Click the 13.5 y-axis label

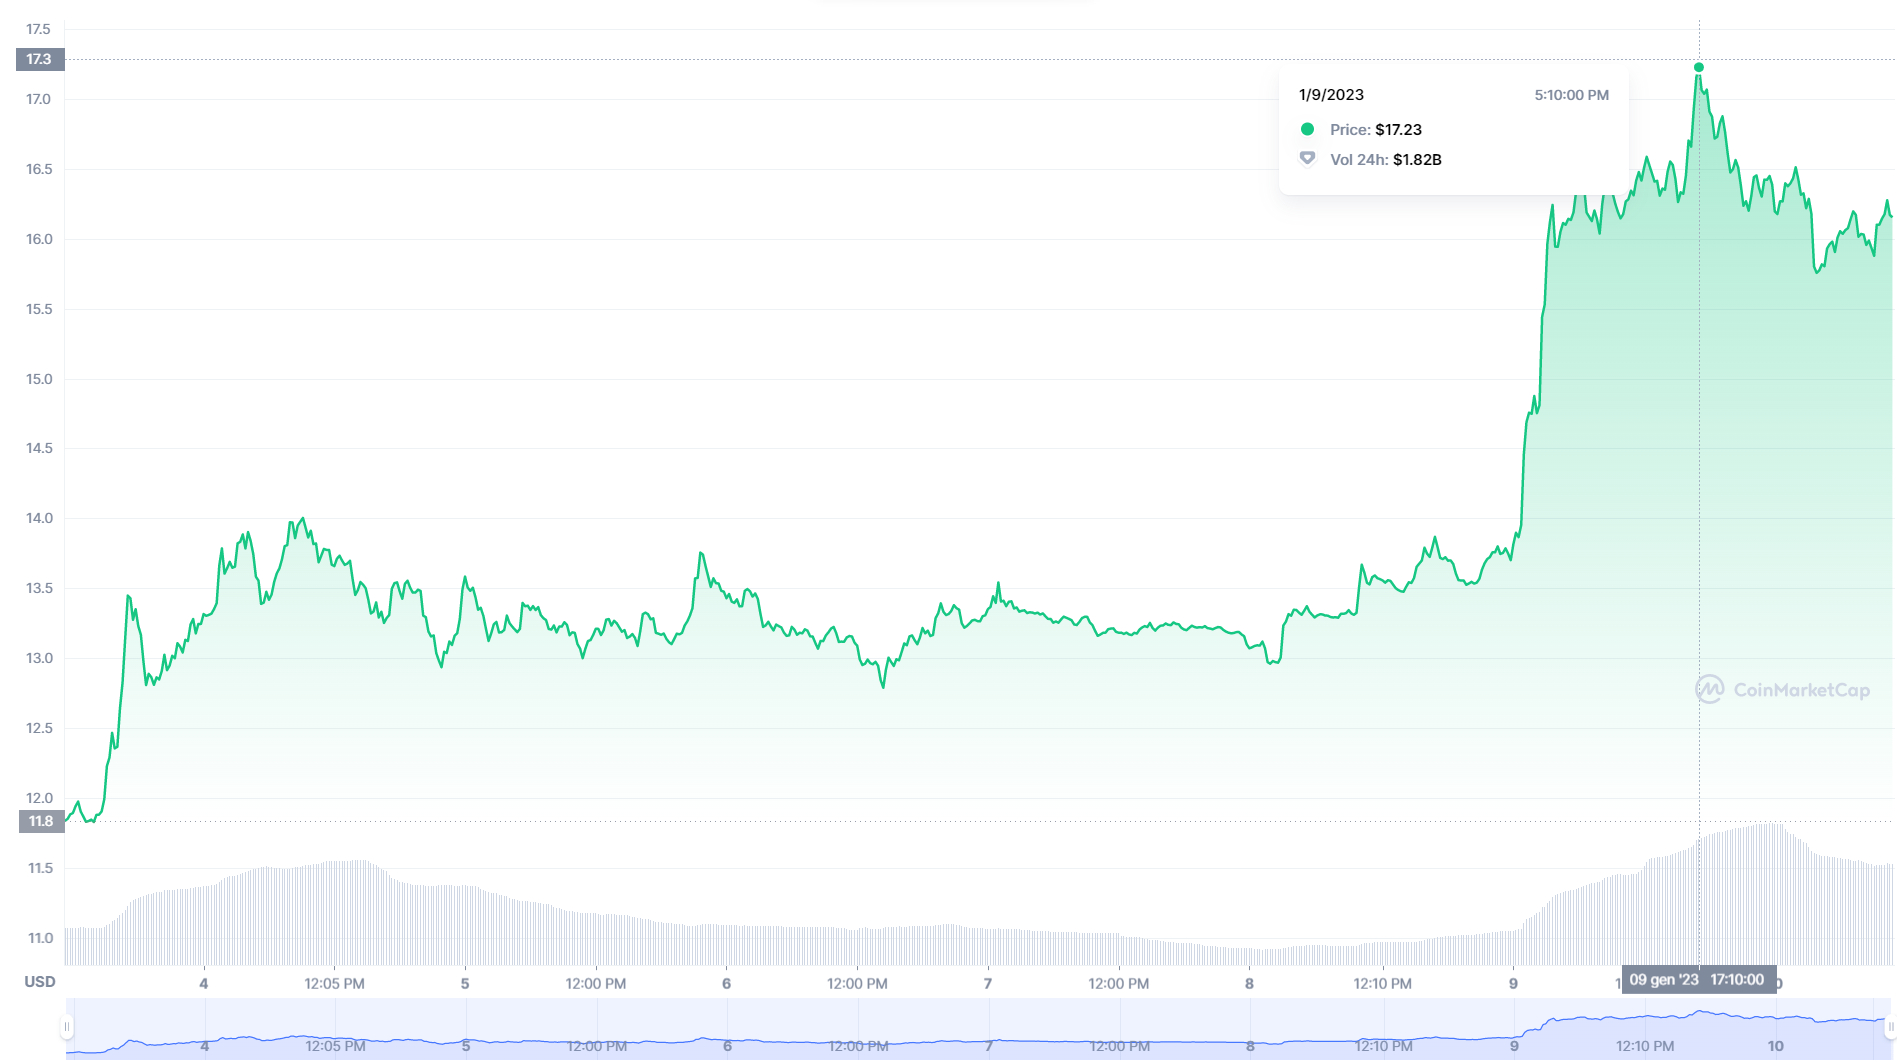(39, 588)
